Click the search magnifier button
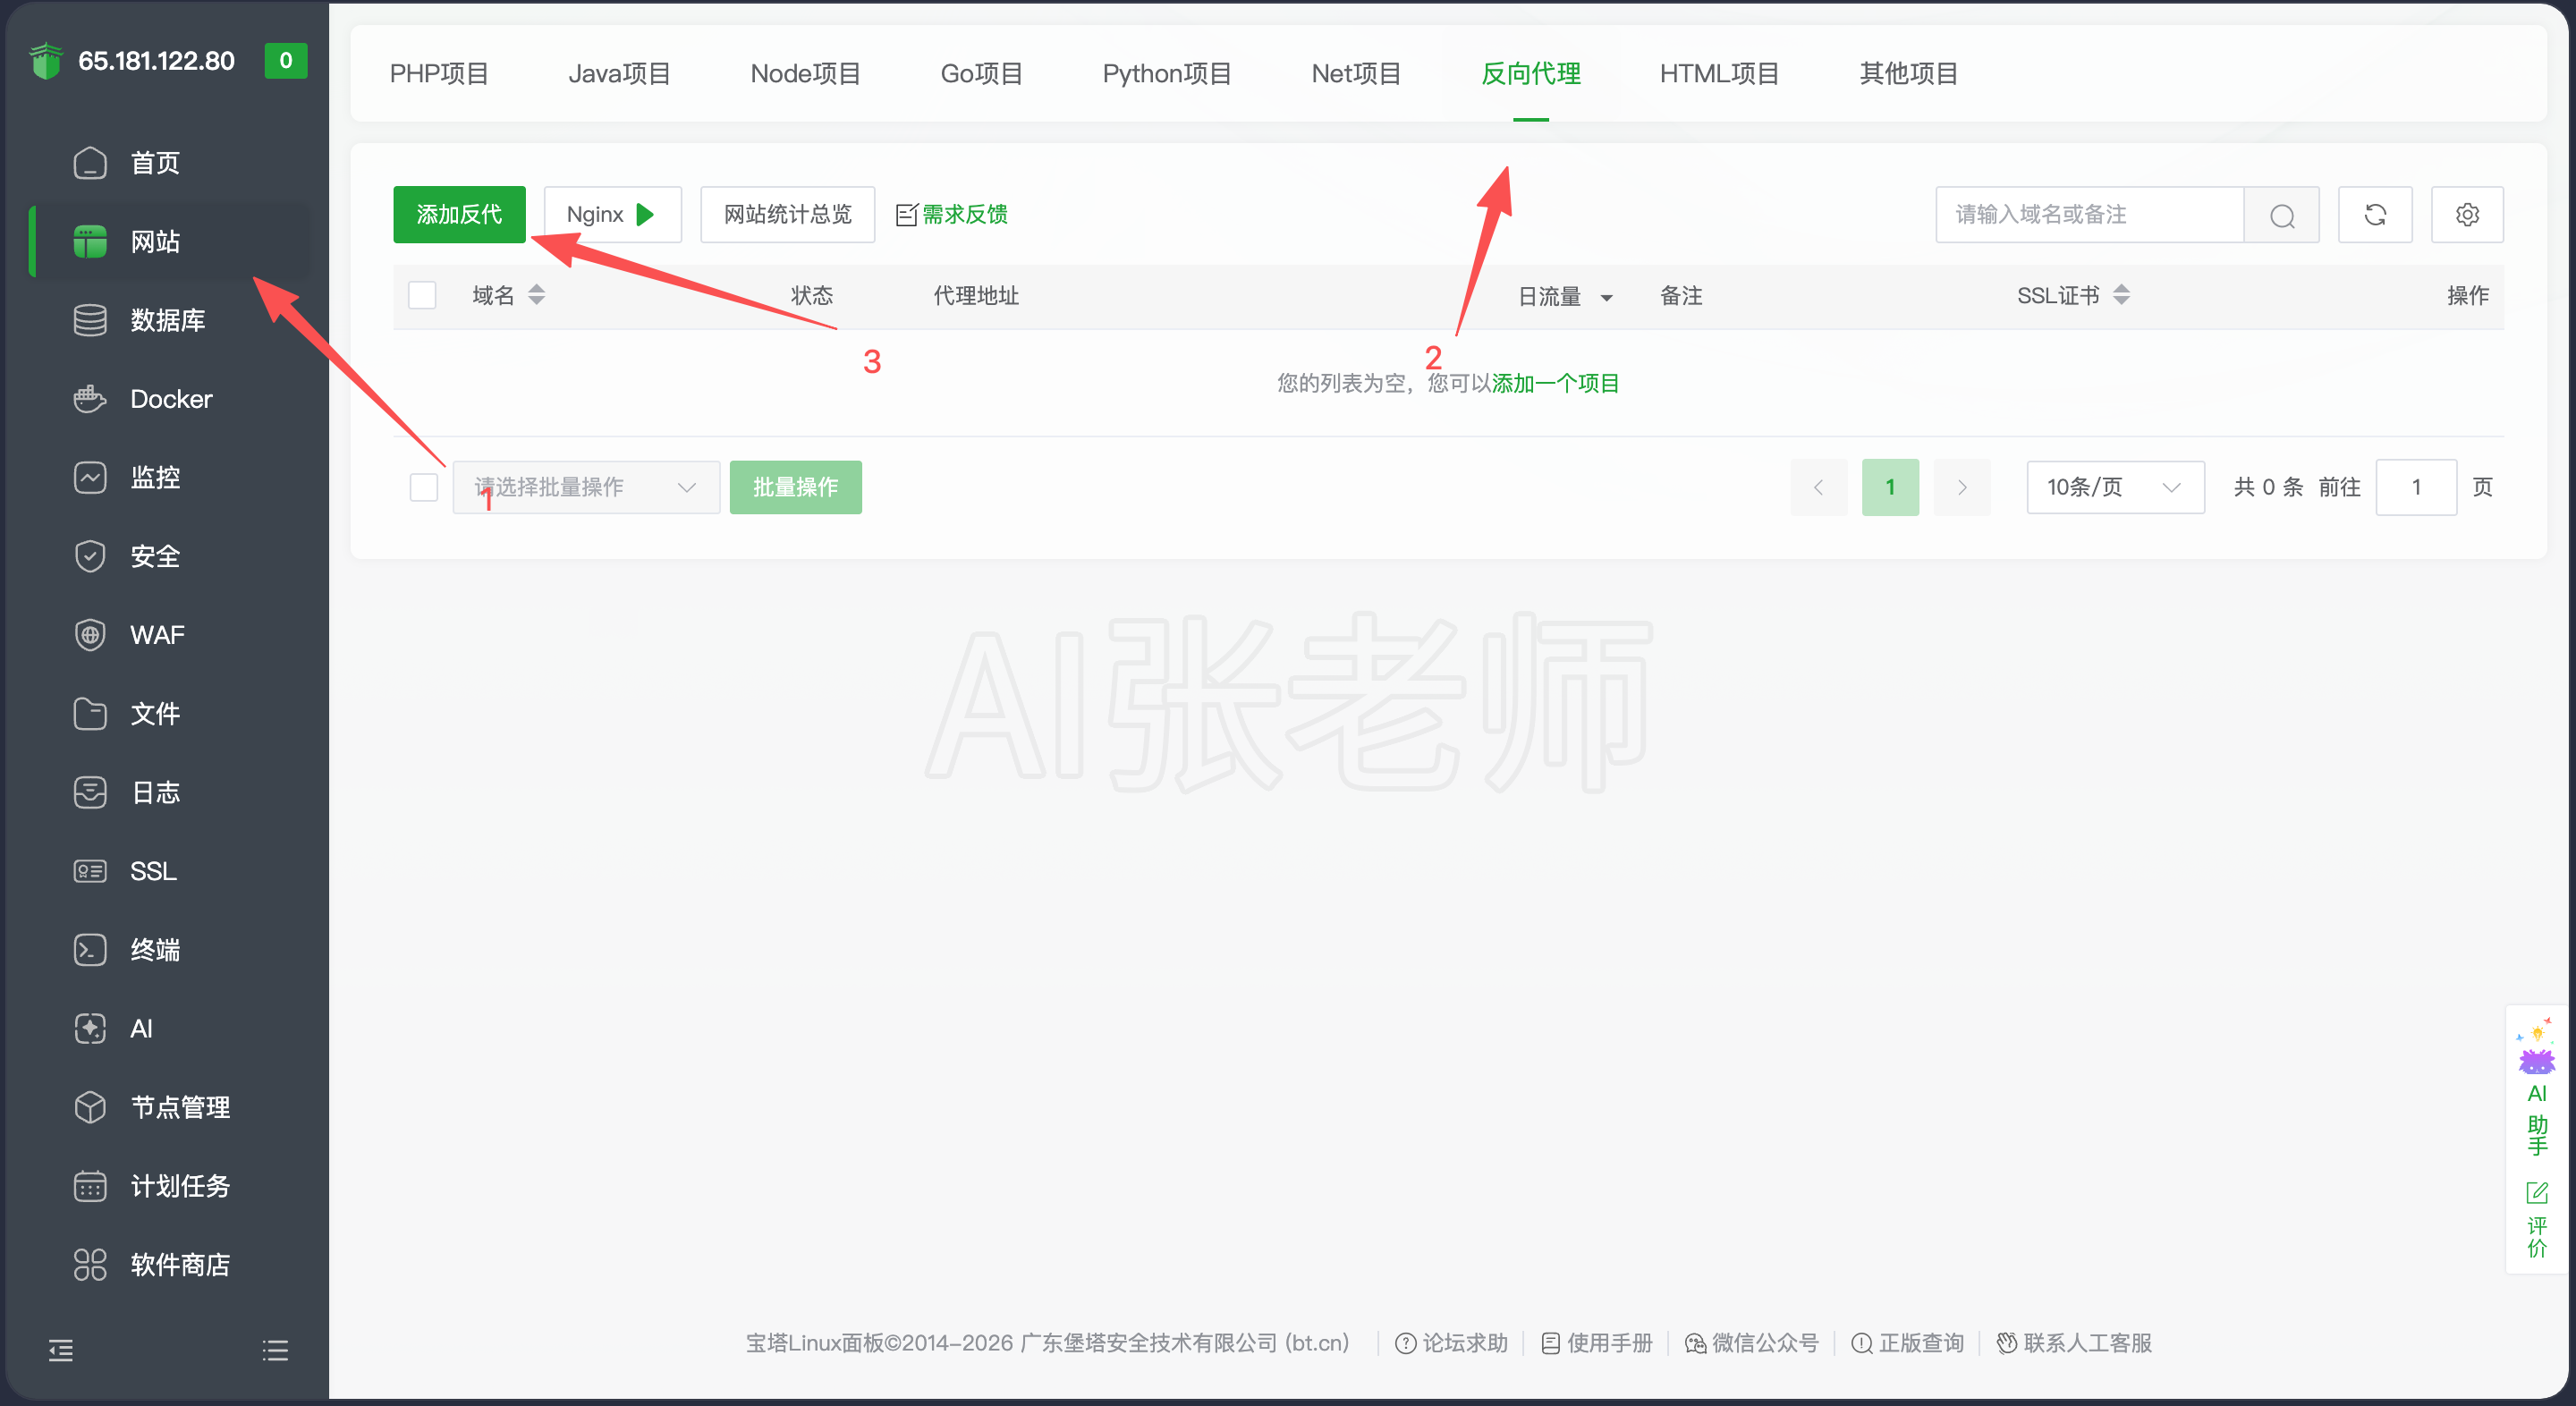 point(2282,215)
